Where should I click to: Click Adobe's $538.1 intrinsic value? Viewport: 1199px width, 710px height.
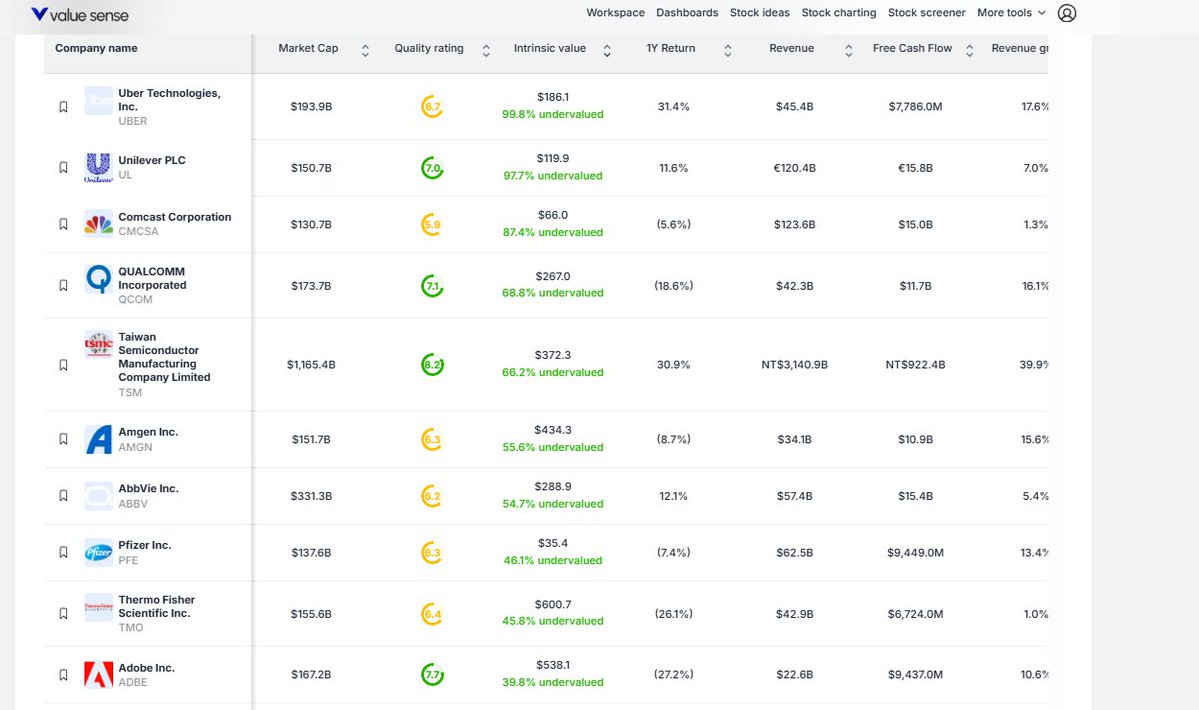pos(553,665)
